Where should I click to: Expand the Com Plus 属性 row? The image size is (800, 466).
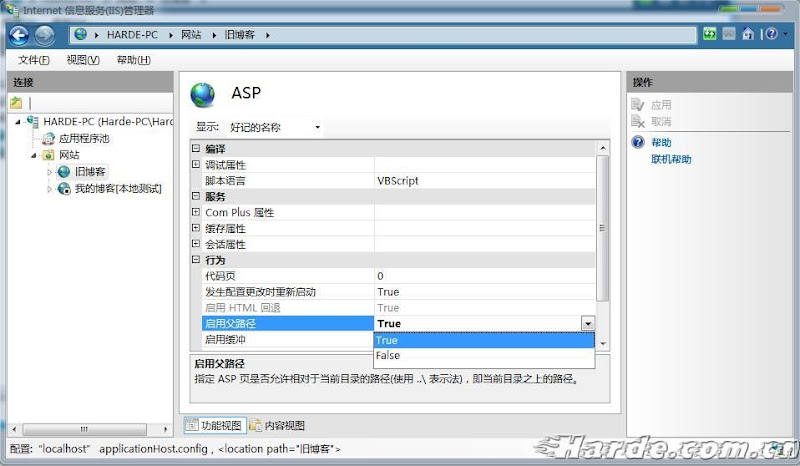coord(196,212)
